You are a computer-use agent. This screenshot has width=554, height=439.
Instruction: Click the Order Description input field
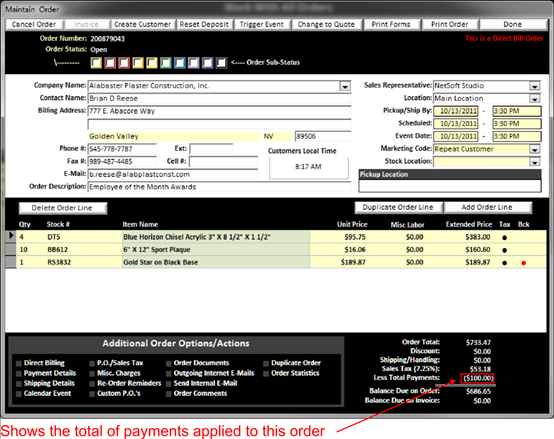click(219, 187)
